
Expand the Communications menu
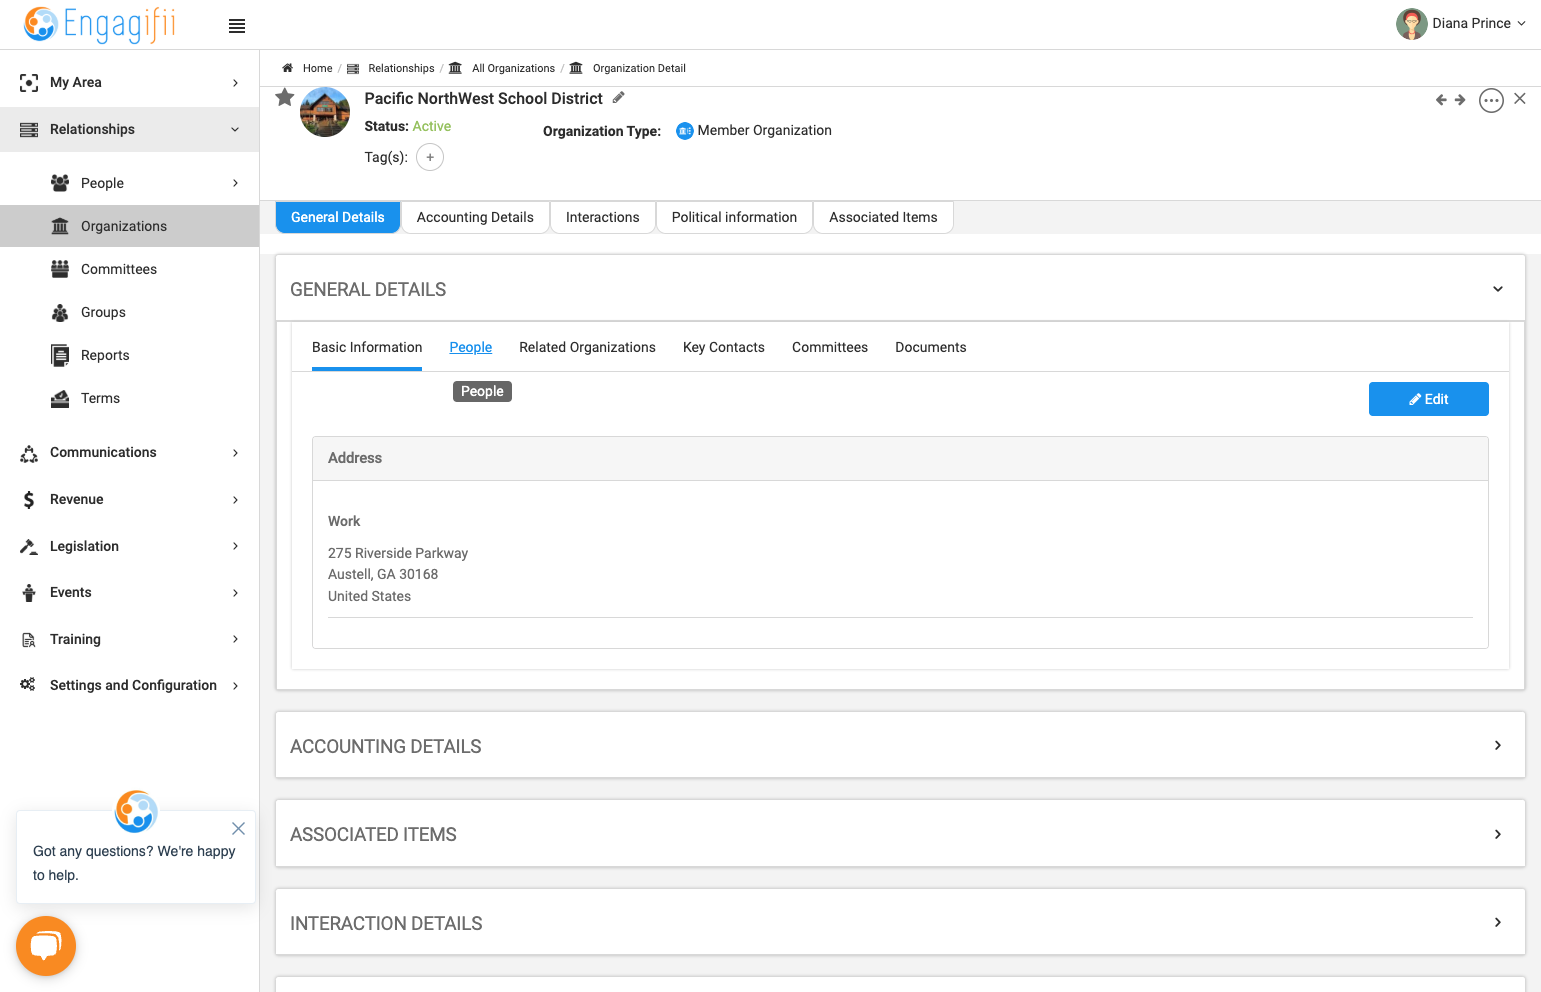point(130,452)
